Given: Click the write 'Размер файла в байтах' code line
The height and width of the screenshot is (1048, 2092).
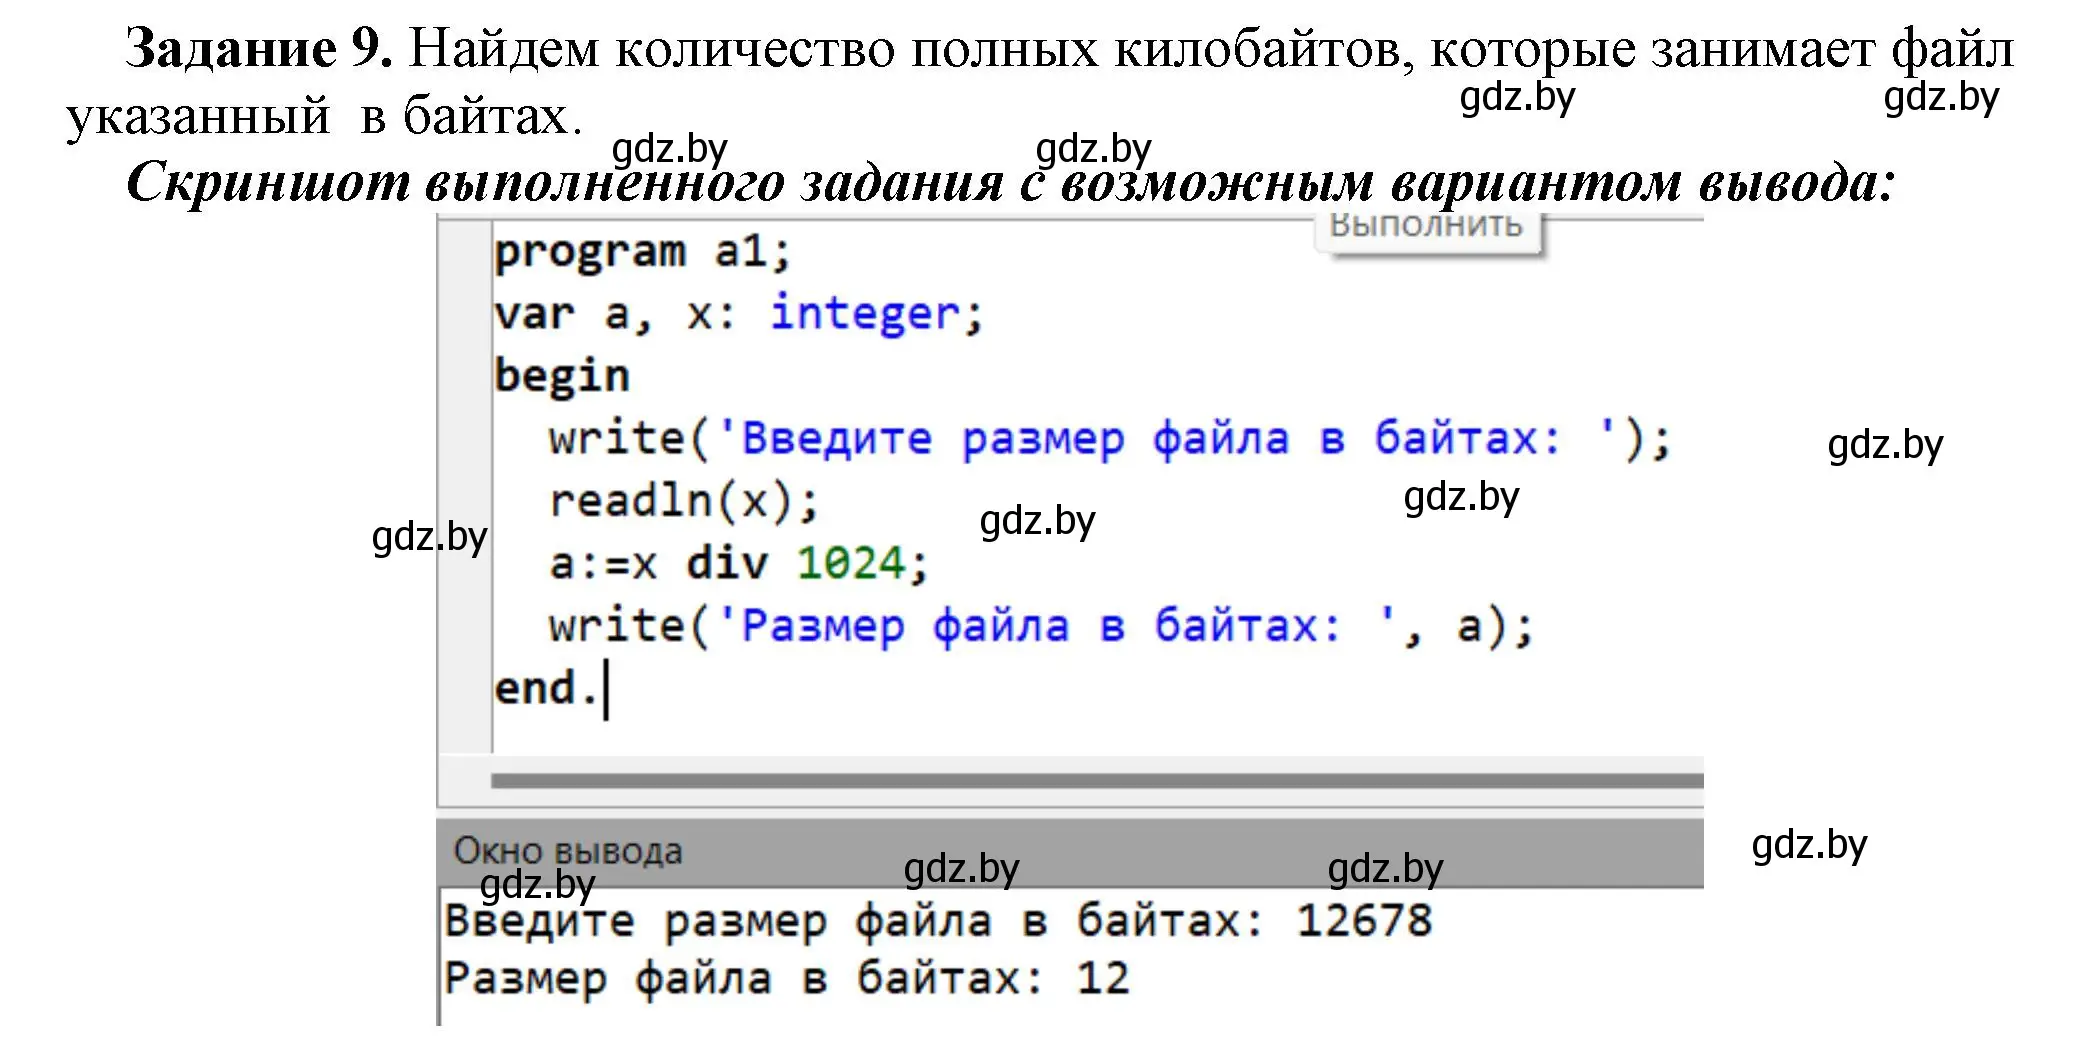Looking at the screenshot, I should click(1041, 627).
